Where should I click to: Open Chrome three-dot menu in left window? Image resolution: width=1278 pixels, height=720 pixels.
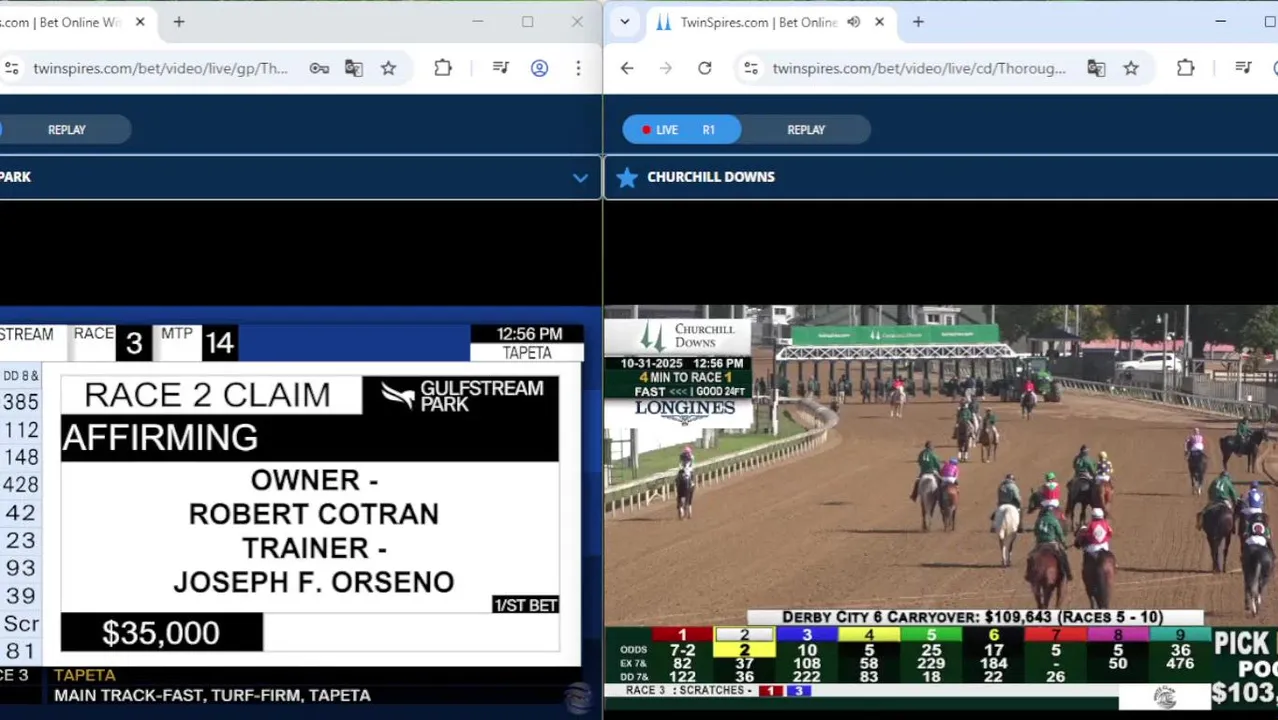click(x=578, y=68)
